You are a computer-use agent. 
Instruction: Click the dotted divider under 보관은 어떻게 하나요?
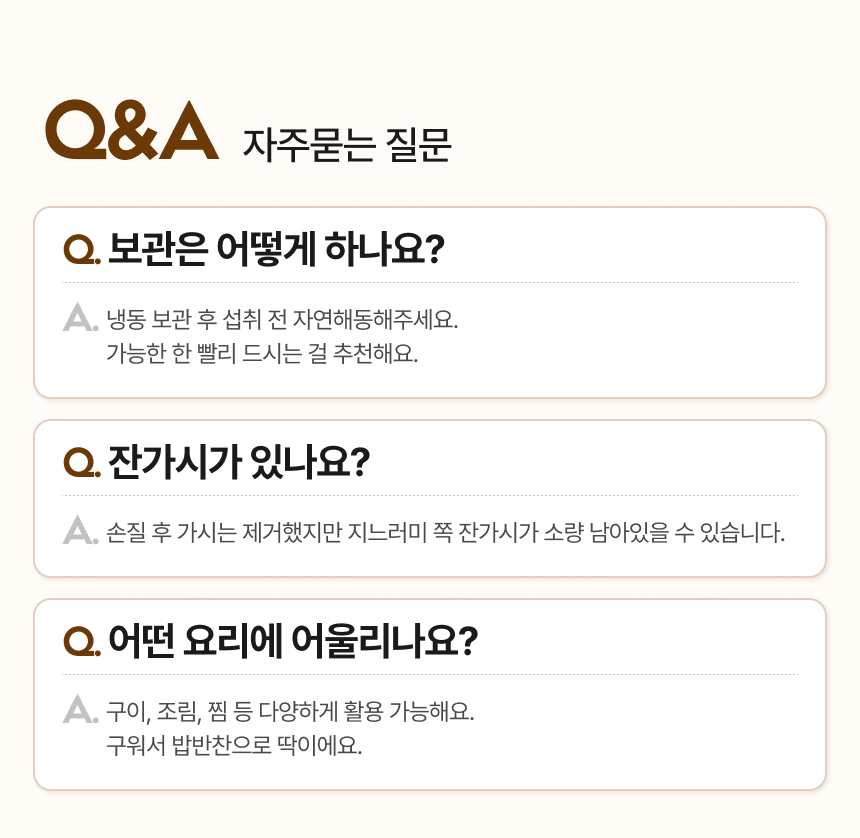click(430, 283)
